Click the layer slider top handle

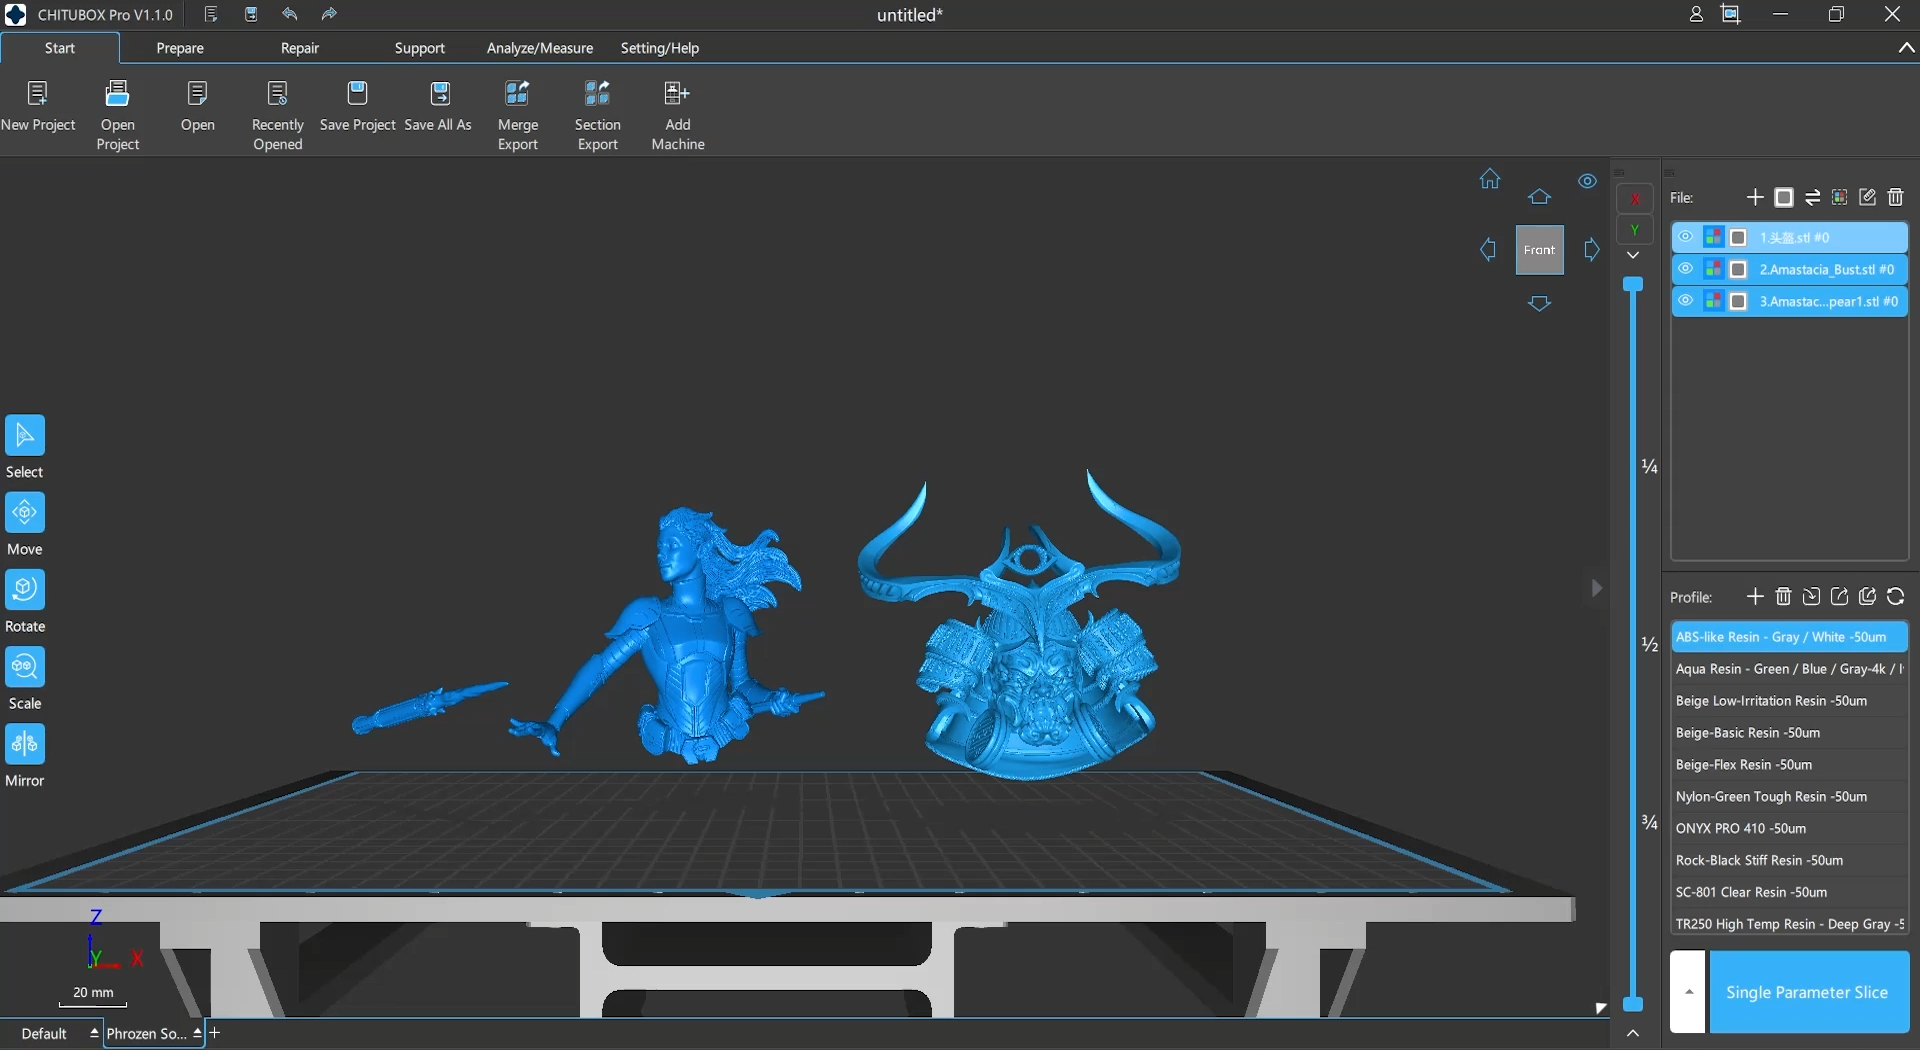tap(1633, 285)
